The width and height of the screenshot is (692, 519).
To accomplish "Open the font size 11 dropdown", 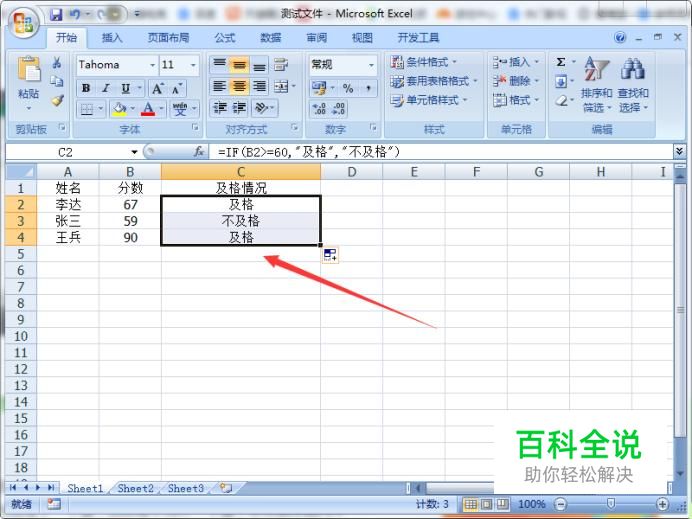I will click(x=193, y=65).
